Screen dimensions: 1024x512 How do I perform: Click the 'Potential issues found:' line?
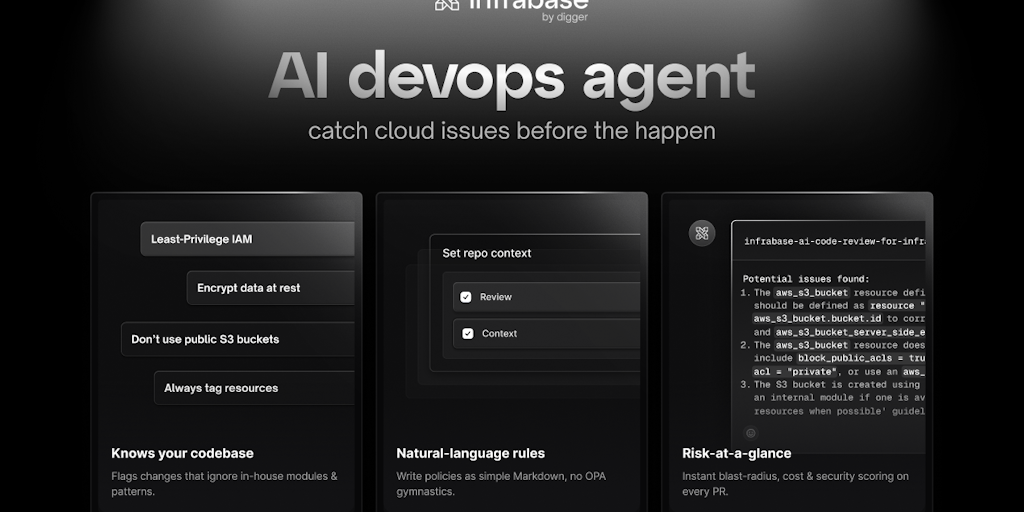pyautogui.click(x=806, y=279)
